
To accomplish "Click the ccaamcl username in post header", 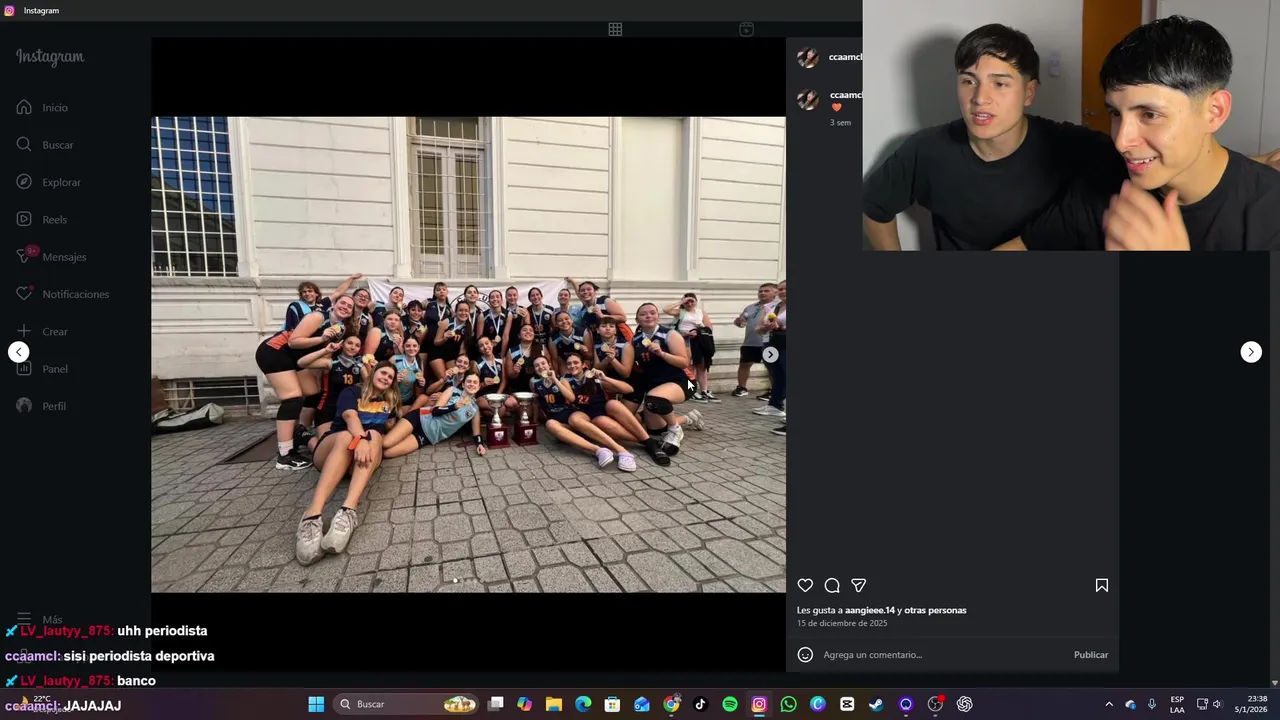I will [x=845, y=57].
